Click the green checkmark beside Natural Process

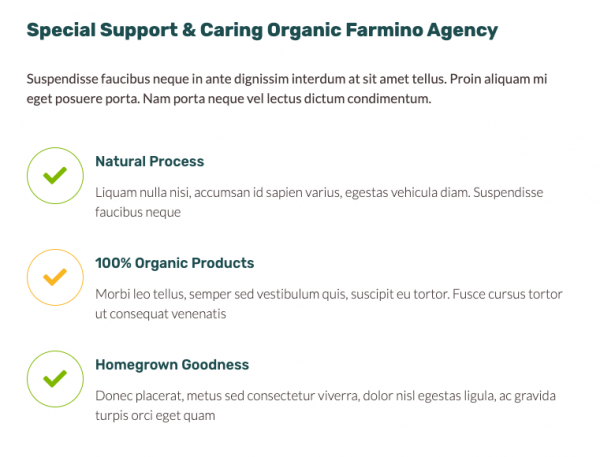tap(54, 175)
